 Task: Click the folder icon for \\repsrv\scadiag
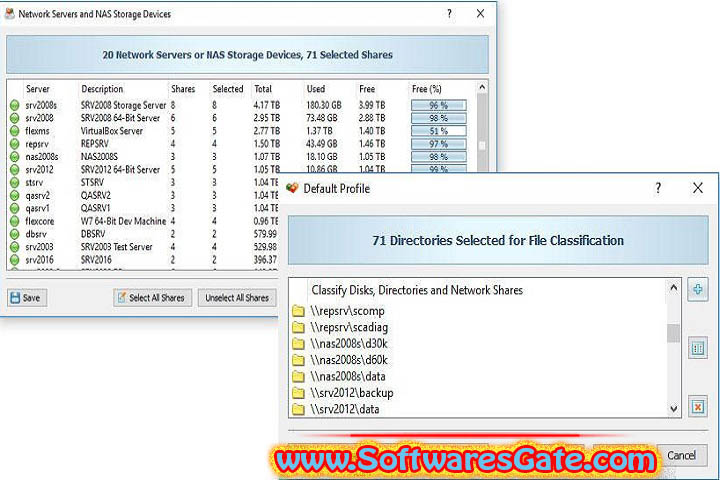[298, 328]
